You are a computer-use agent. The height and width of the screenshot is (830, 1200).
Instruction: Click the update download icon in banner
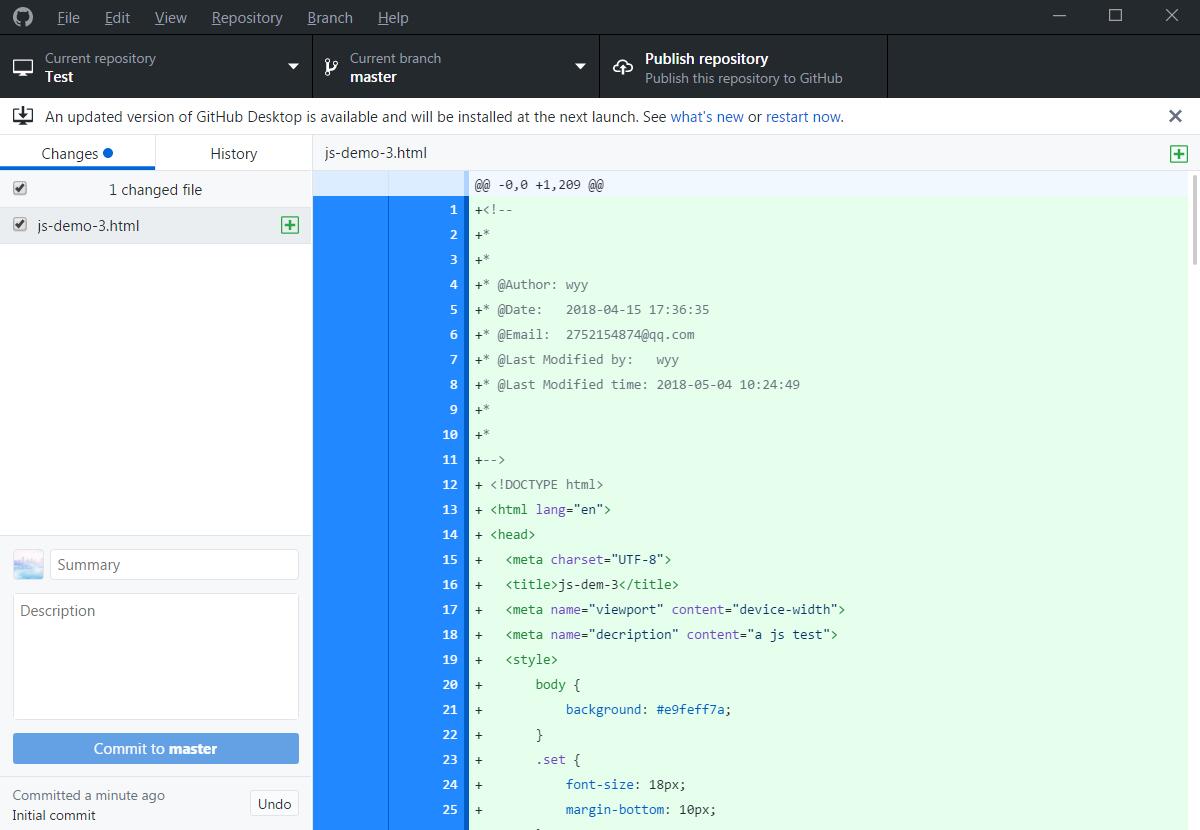click(22, 116)
